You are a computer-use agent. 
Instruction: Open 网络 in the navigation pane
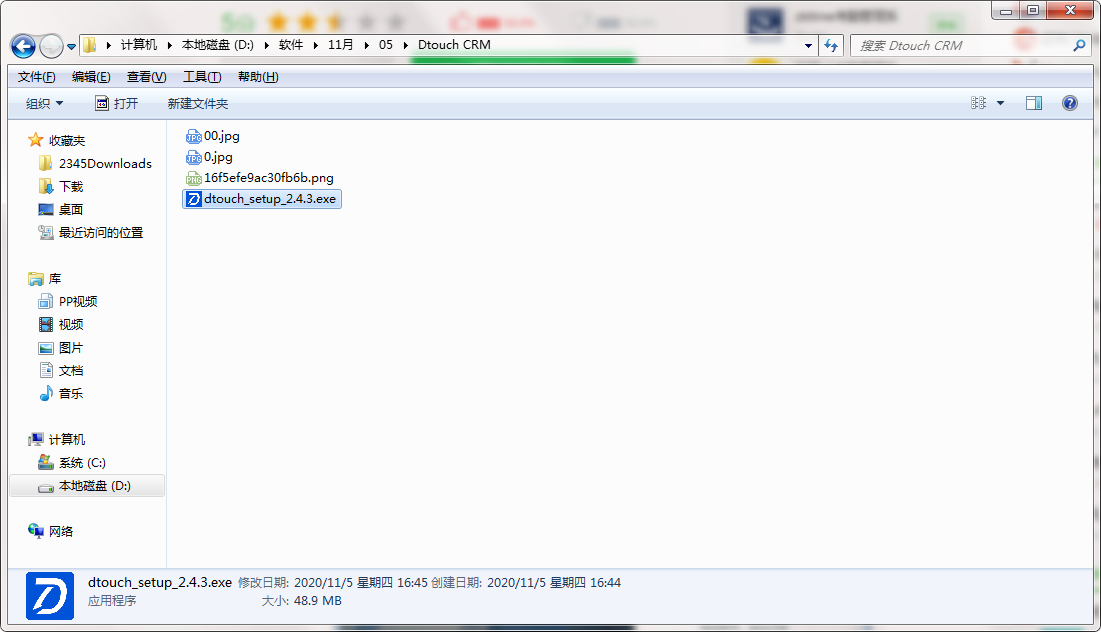[61, 532]
